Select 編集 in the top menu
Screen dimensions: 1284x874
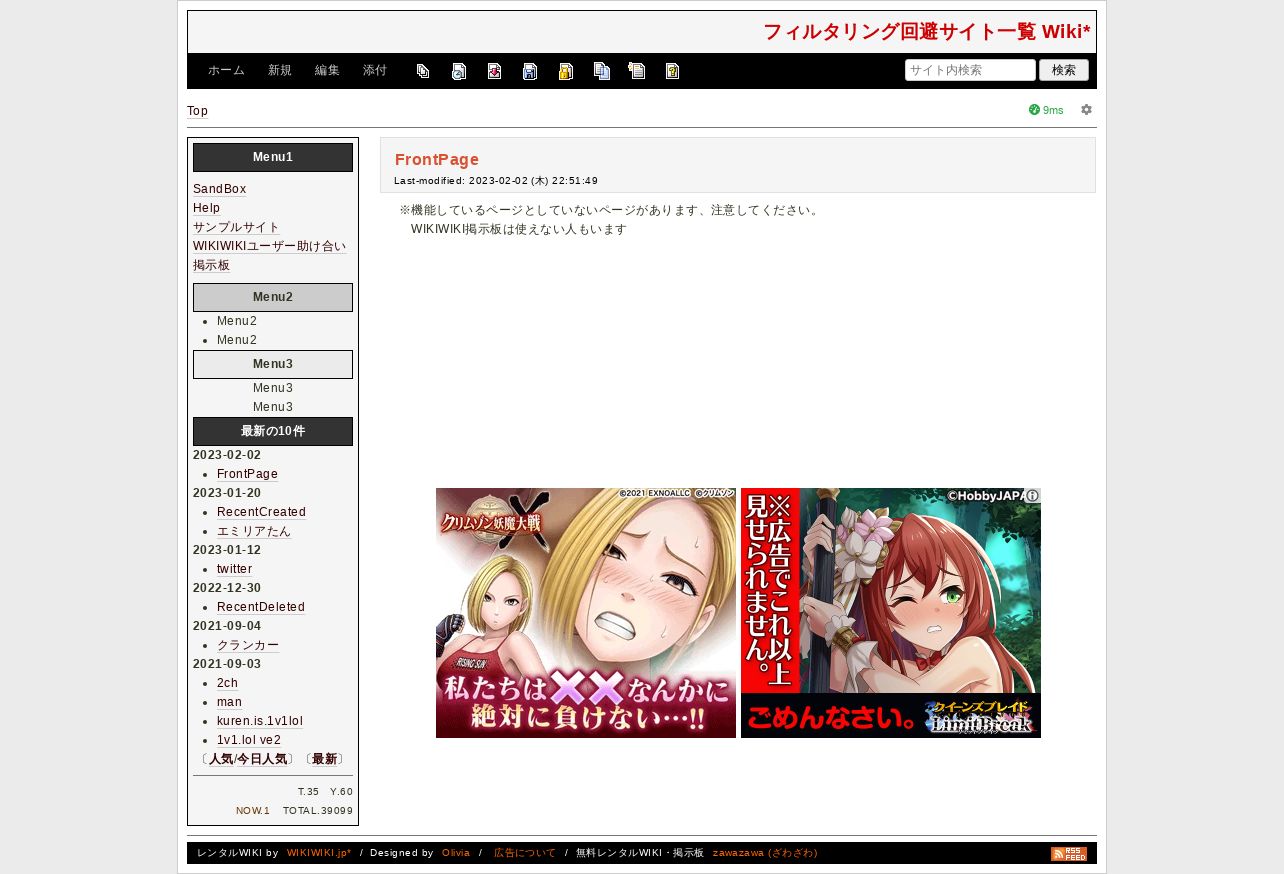coord(327,71)
